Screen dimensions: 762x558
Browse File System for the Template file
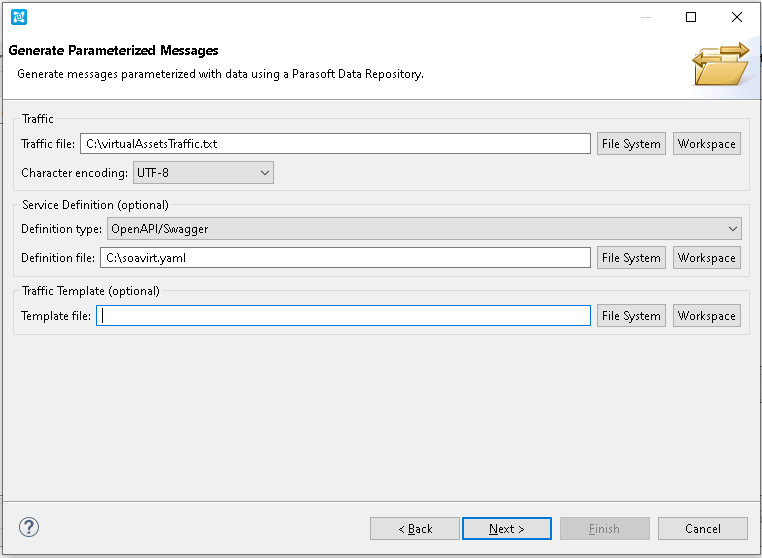[x=631, y=316]
